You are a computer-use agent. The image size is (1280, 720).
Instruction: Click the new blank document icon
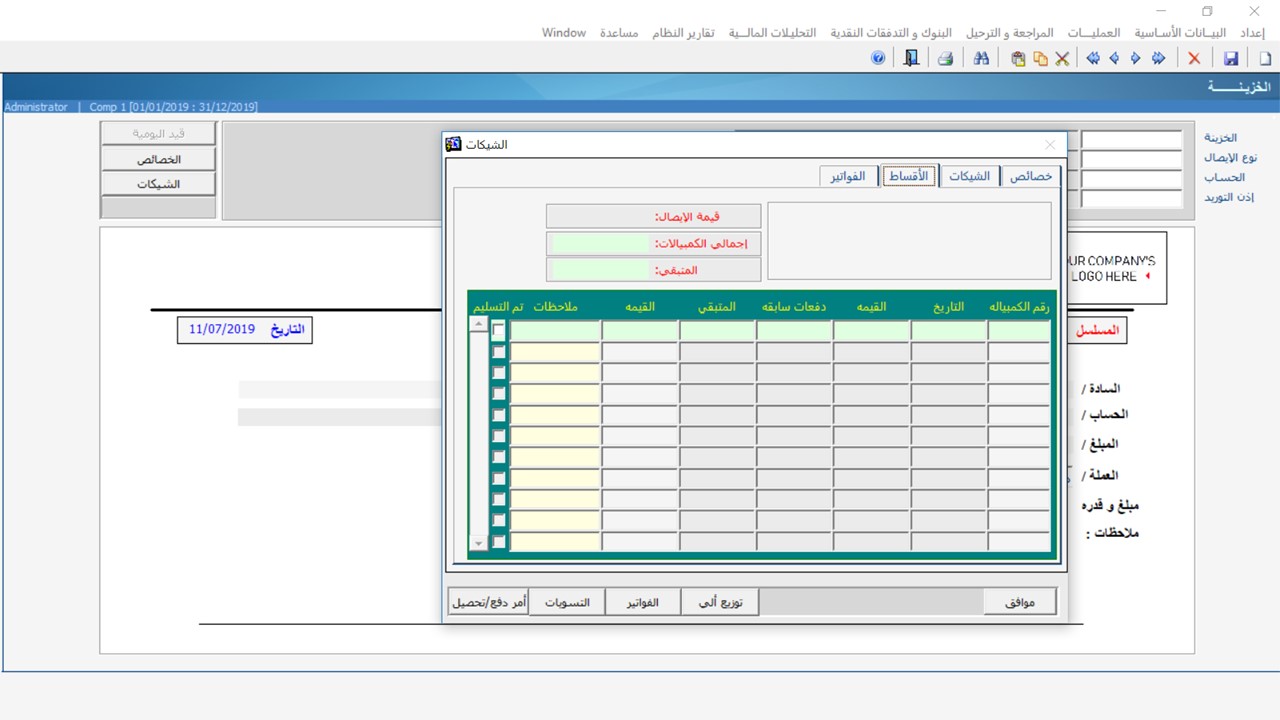point(1265,58)
